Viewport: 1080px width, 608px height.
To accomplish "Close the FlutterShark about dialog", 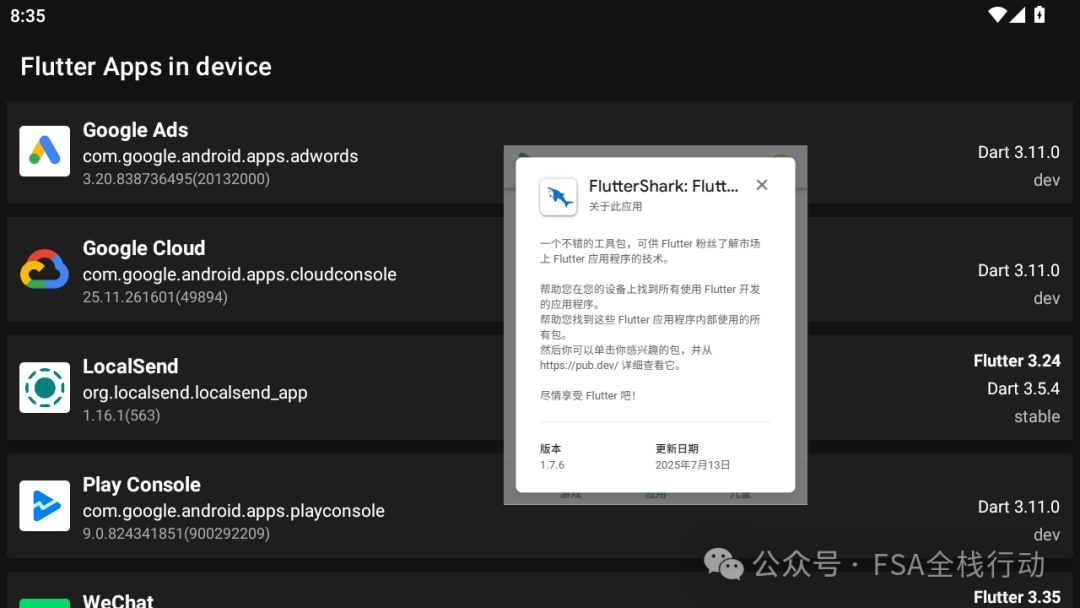I will click(761, 184).
